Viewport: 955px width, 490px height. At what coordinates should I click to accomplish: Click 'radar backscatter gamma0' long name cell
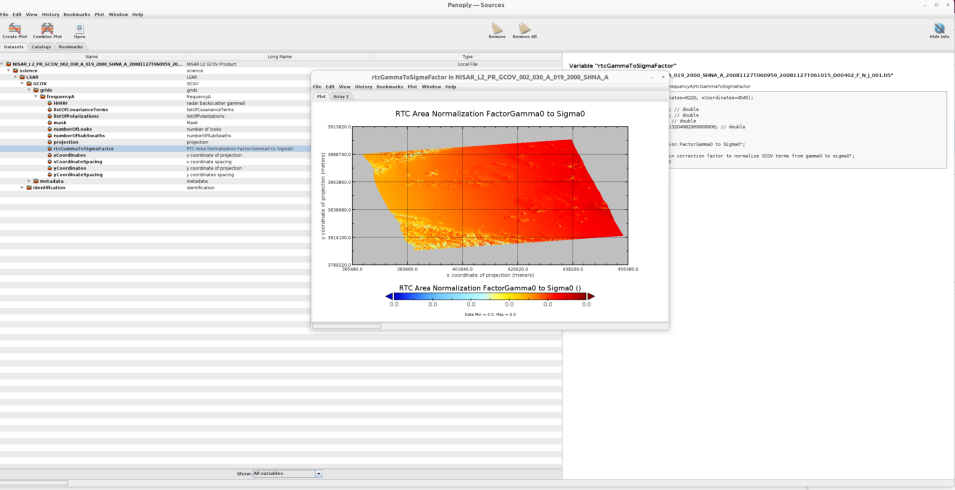point(216,103)
